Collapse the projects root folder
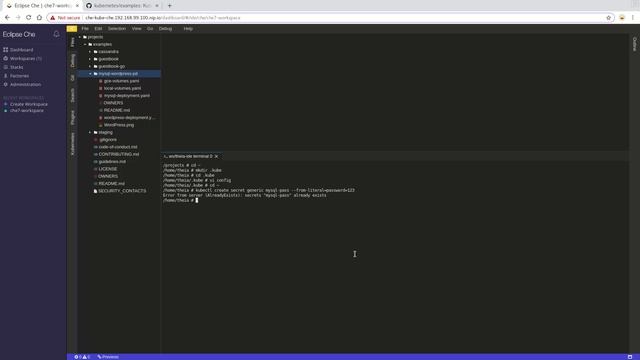The image size is (640, 360). 80,37
